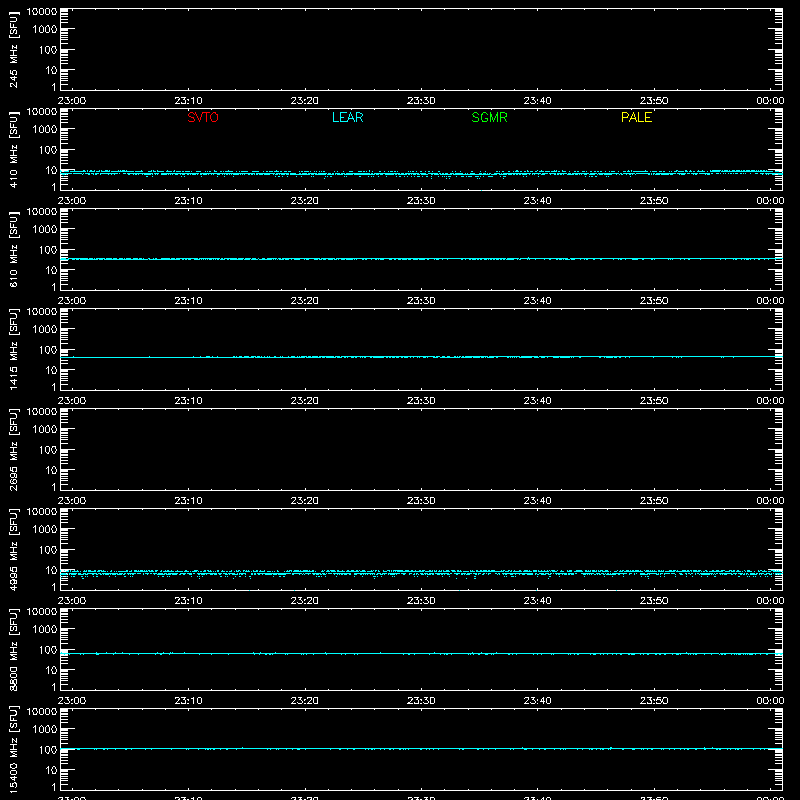Click the 15400 MHz cyan data trace
Screen dimensions: 800x800
coord(421,749)
